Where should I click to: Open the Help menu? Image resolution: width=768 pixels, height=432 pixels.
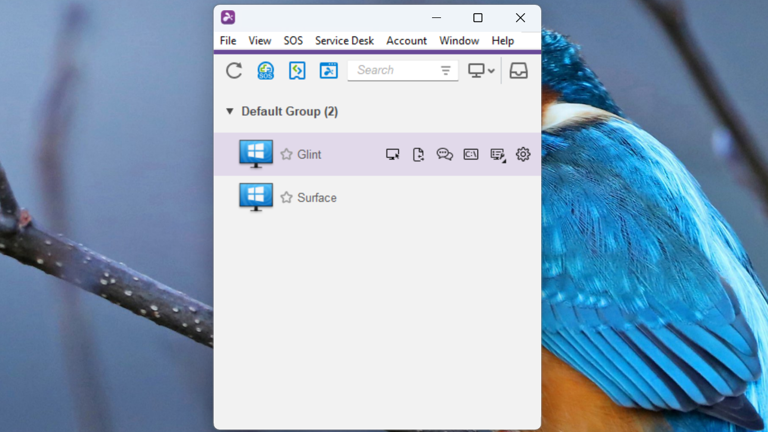[x=503, y=41]
